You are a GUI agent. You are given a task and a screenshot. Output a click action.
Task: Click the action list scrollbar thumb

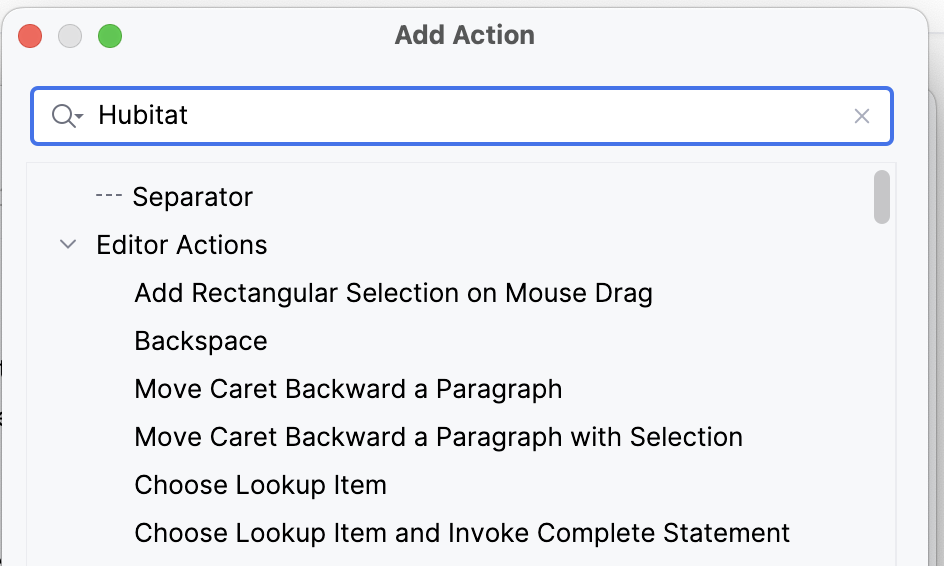point(881,197)
